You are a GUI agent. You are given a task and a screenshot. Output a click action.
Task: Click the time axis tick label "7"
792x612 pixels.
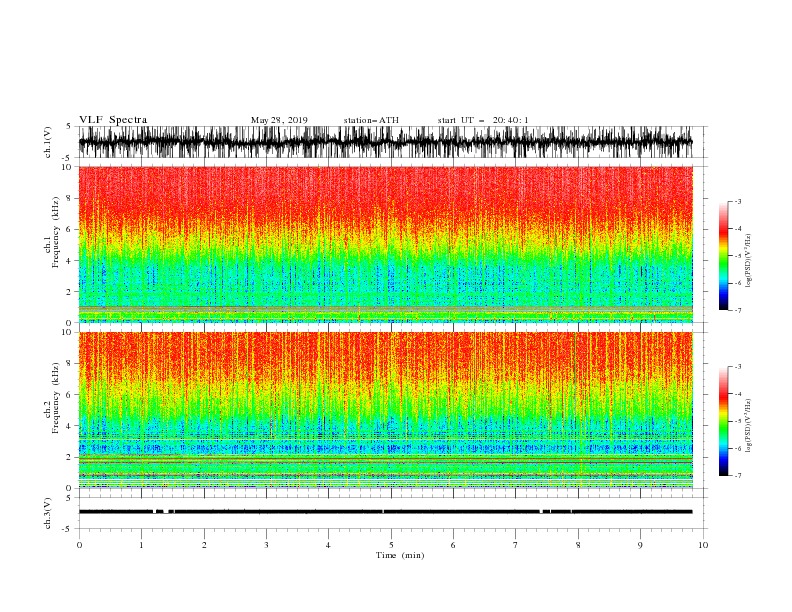tap(516, 545)
